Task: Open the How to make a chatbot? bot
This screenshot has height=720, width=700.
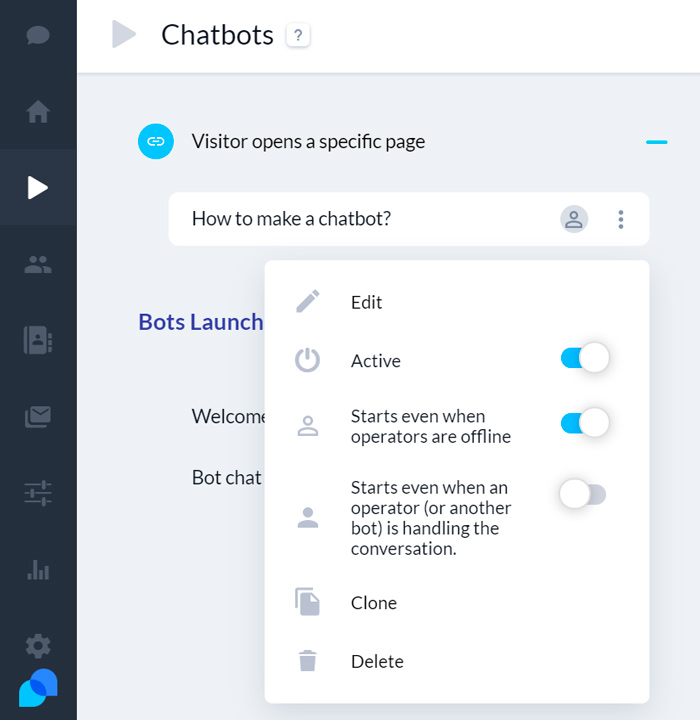Action: point(291,219)
